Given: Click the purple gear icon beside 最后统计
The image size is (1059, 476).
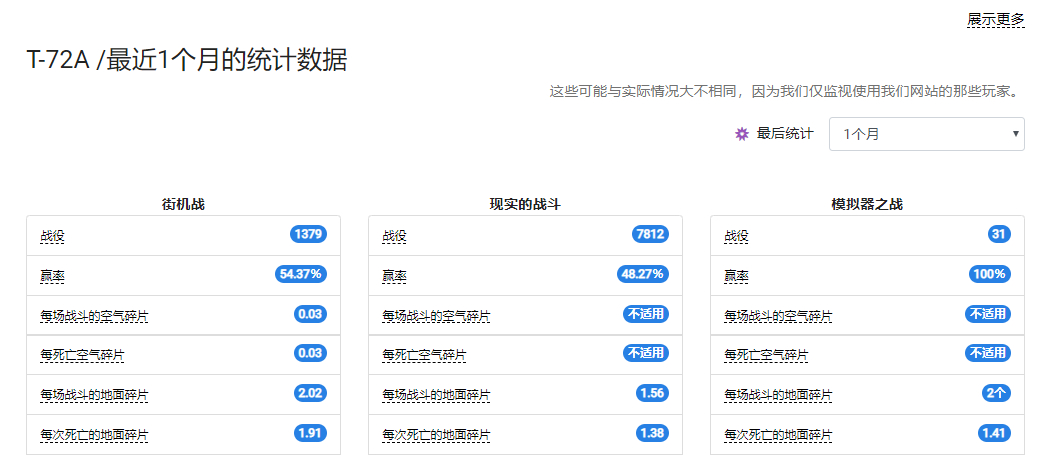Looking at the screenshot, I should pos(742,134).
